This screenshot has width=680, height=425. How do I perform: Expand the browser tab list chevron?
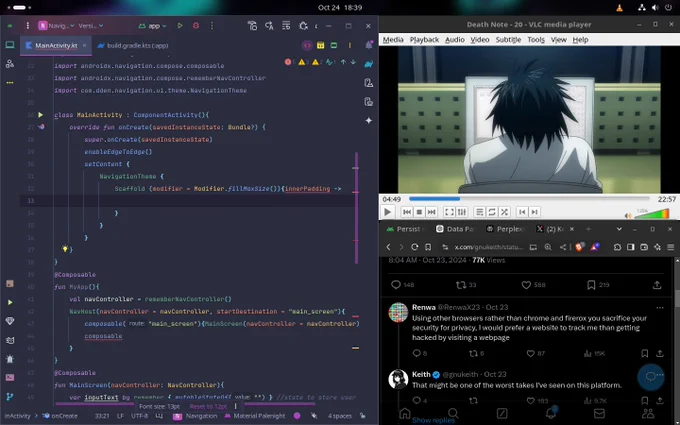(x=619, y=229)
